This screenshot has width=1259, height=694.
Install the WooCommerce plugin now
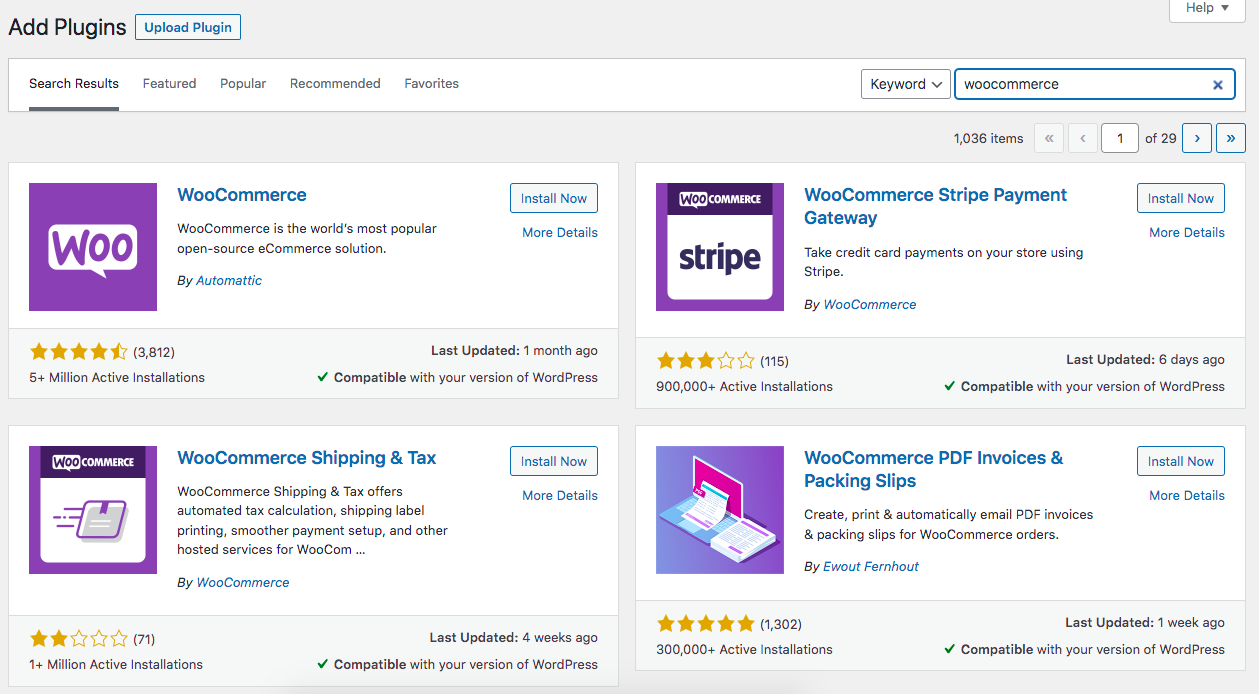click(554, 198)
